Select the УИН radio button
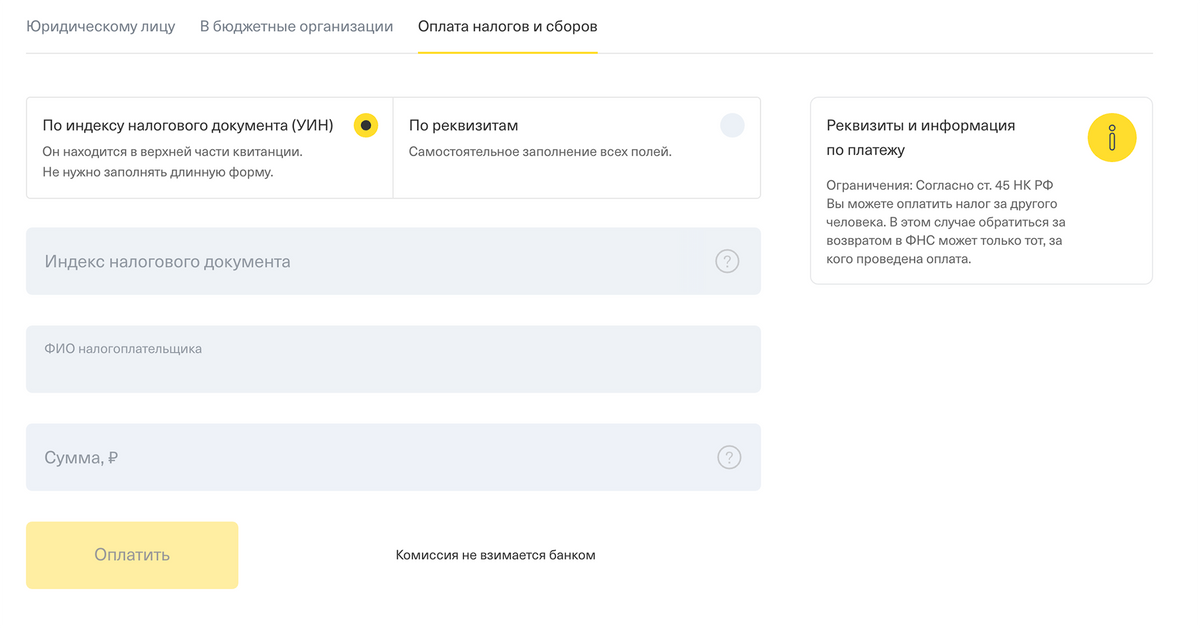The width and height of the screenshot is (1200, 628). [366, 126]
